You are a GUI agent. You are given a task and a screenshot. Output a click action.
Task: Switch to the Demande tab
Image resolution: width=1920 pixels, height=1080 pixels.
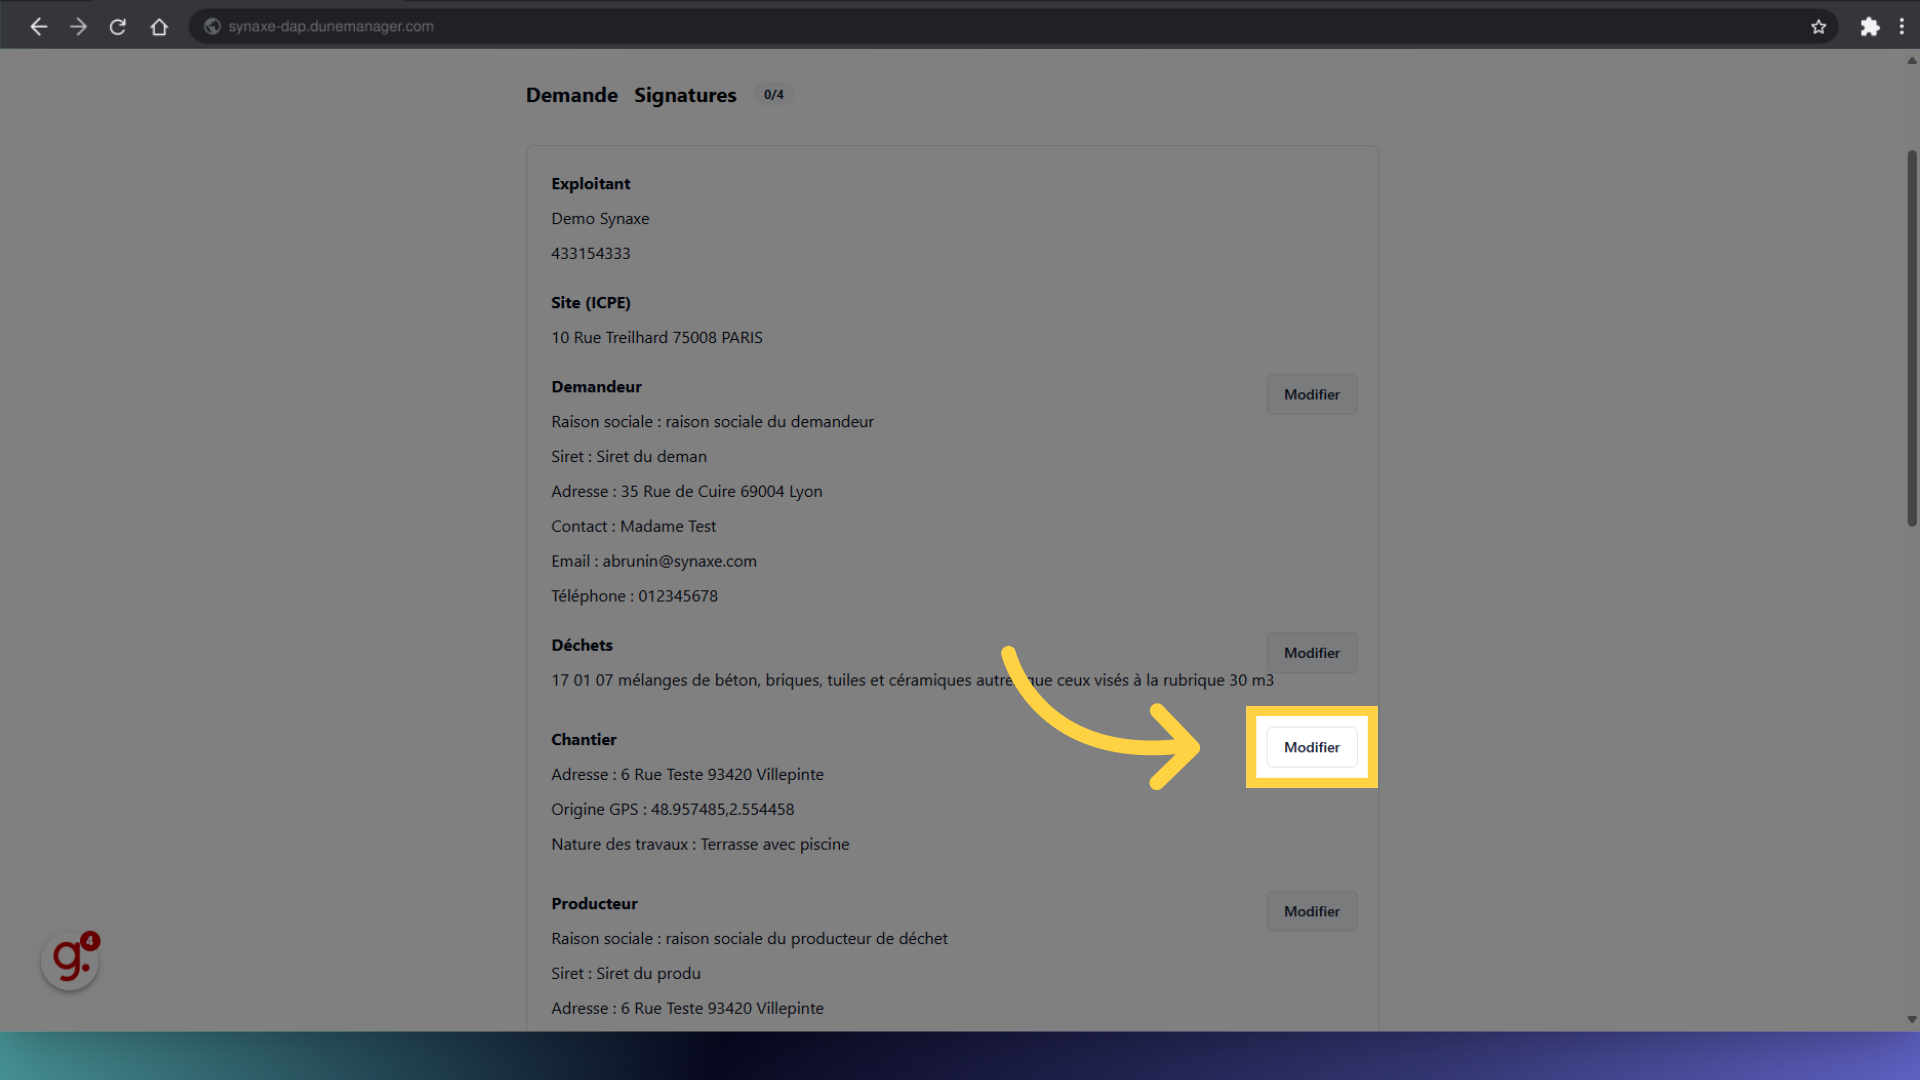pyautogui.click(x=572, y=95)
